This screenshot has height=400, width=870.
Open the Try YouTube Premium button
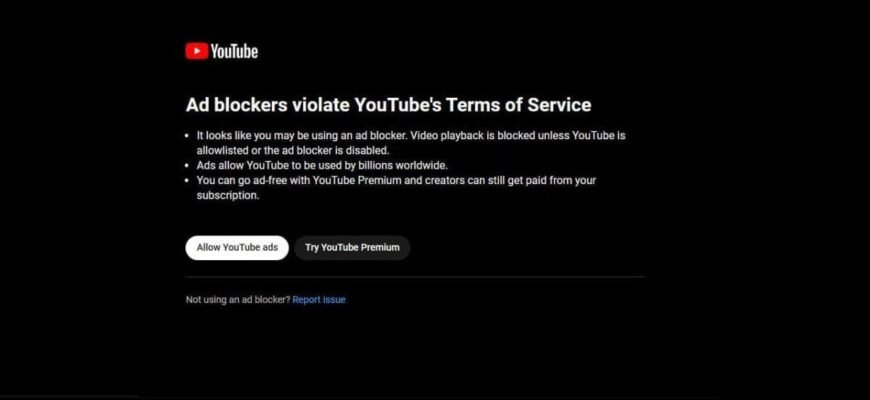[x=352, y=248]
